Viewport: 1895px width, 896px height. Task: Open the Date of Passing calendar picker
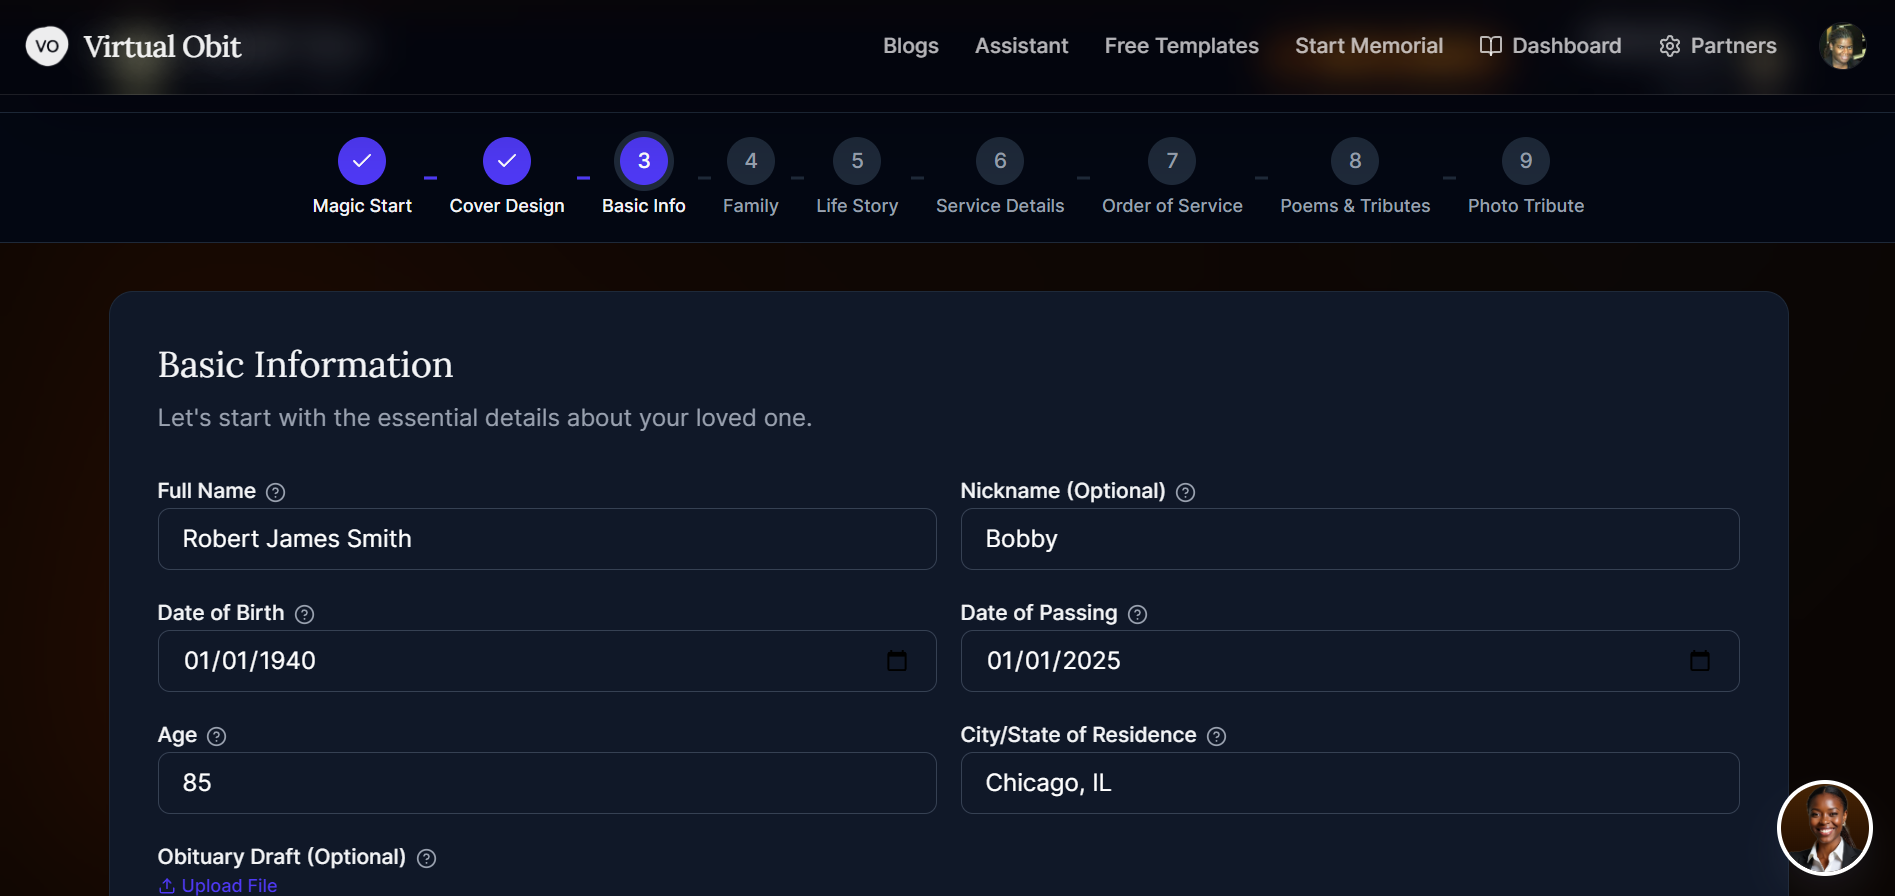(1700, 661)
